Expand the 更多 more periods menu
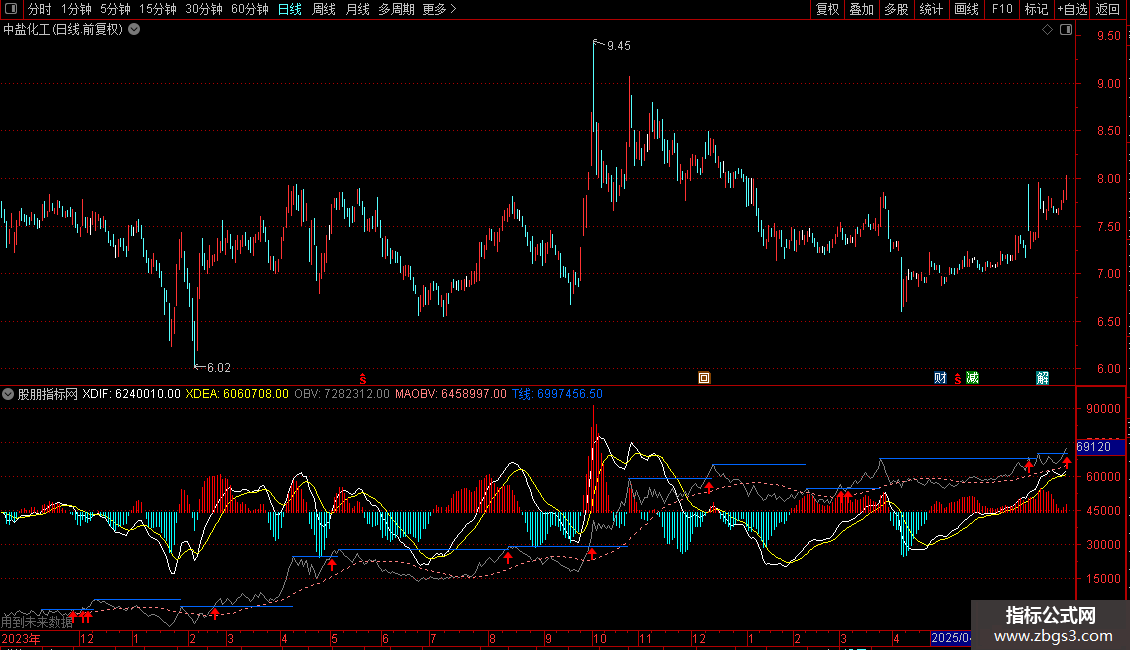1130x650 pixels. (439, 9)
